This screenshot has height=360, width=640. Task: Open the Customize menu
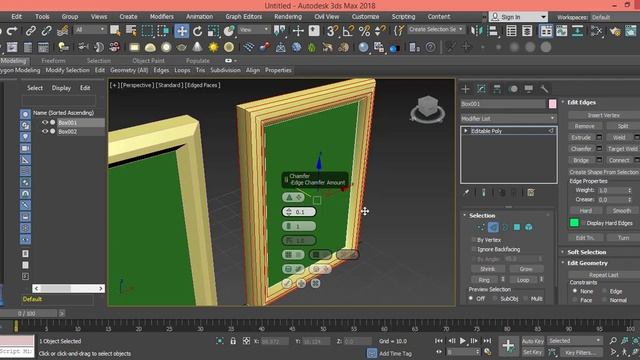[x=365, y=17]
